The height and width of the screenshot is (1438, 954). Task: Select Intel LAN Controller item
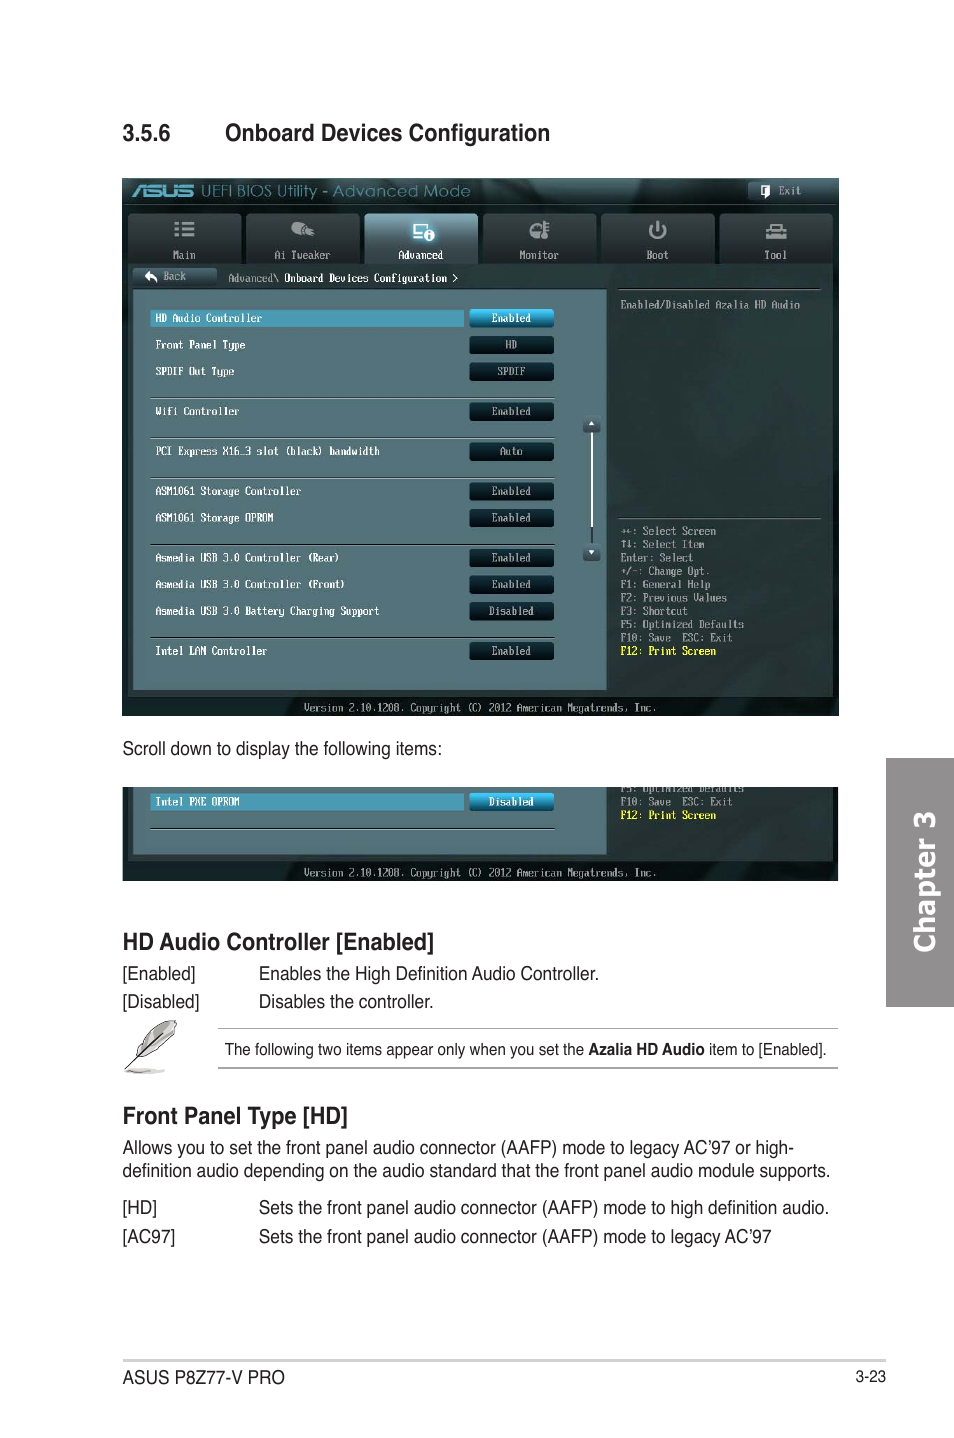click(211, 651)
